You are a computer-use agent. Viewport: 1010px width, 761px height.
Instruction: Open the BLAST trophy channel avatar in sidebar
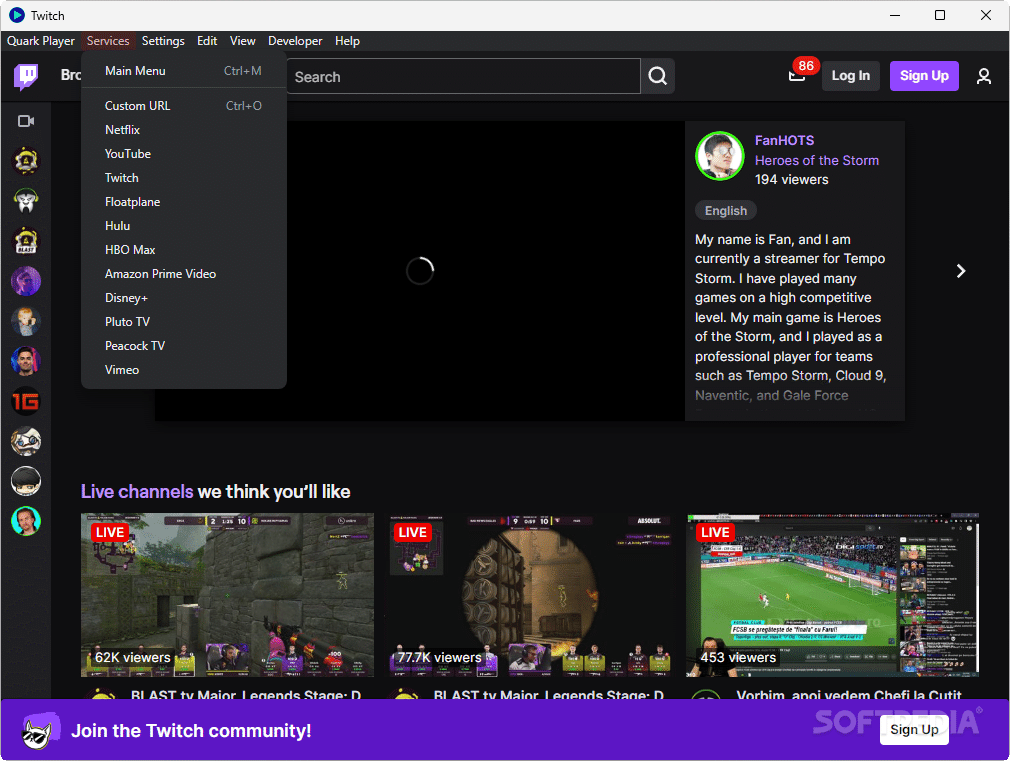pyautogui.click(x=26, y=241)
